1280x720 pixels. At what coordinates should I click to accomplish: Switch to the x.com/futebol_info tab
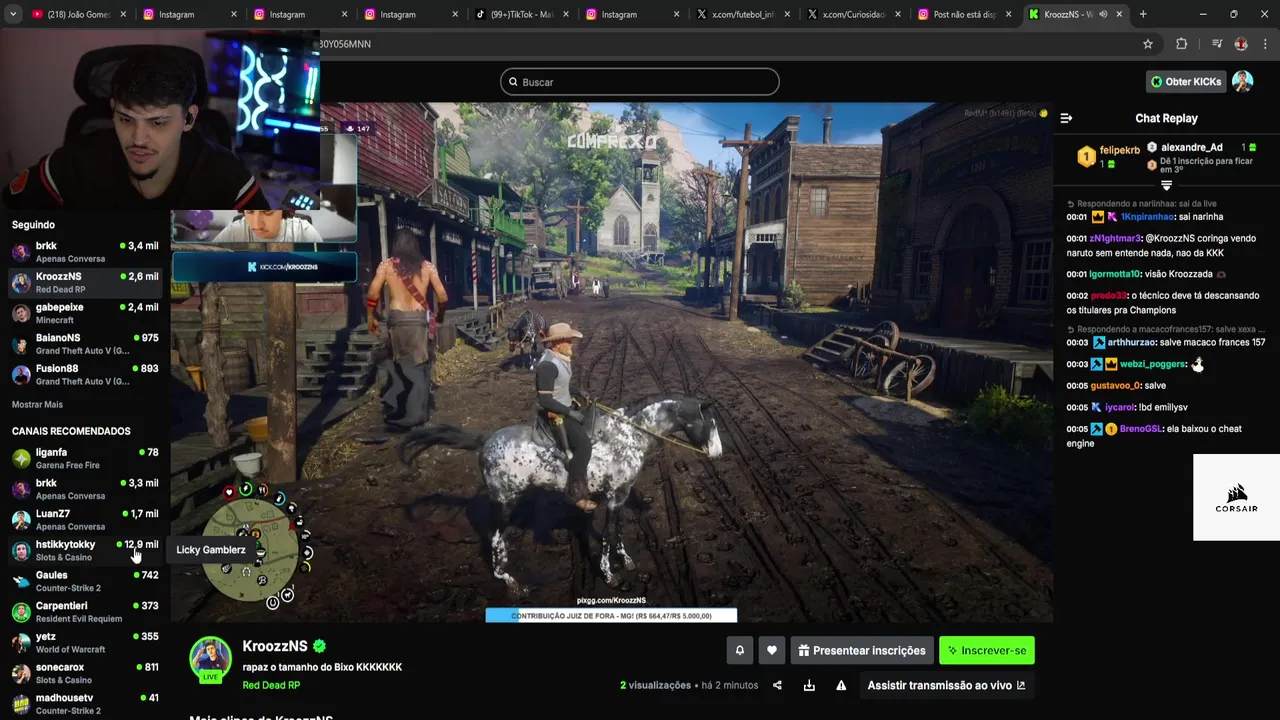click(x=742, y=14)
